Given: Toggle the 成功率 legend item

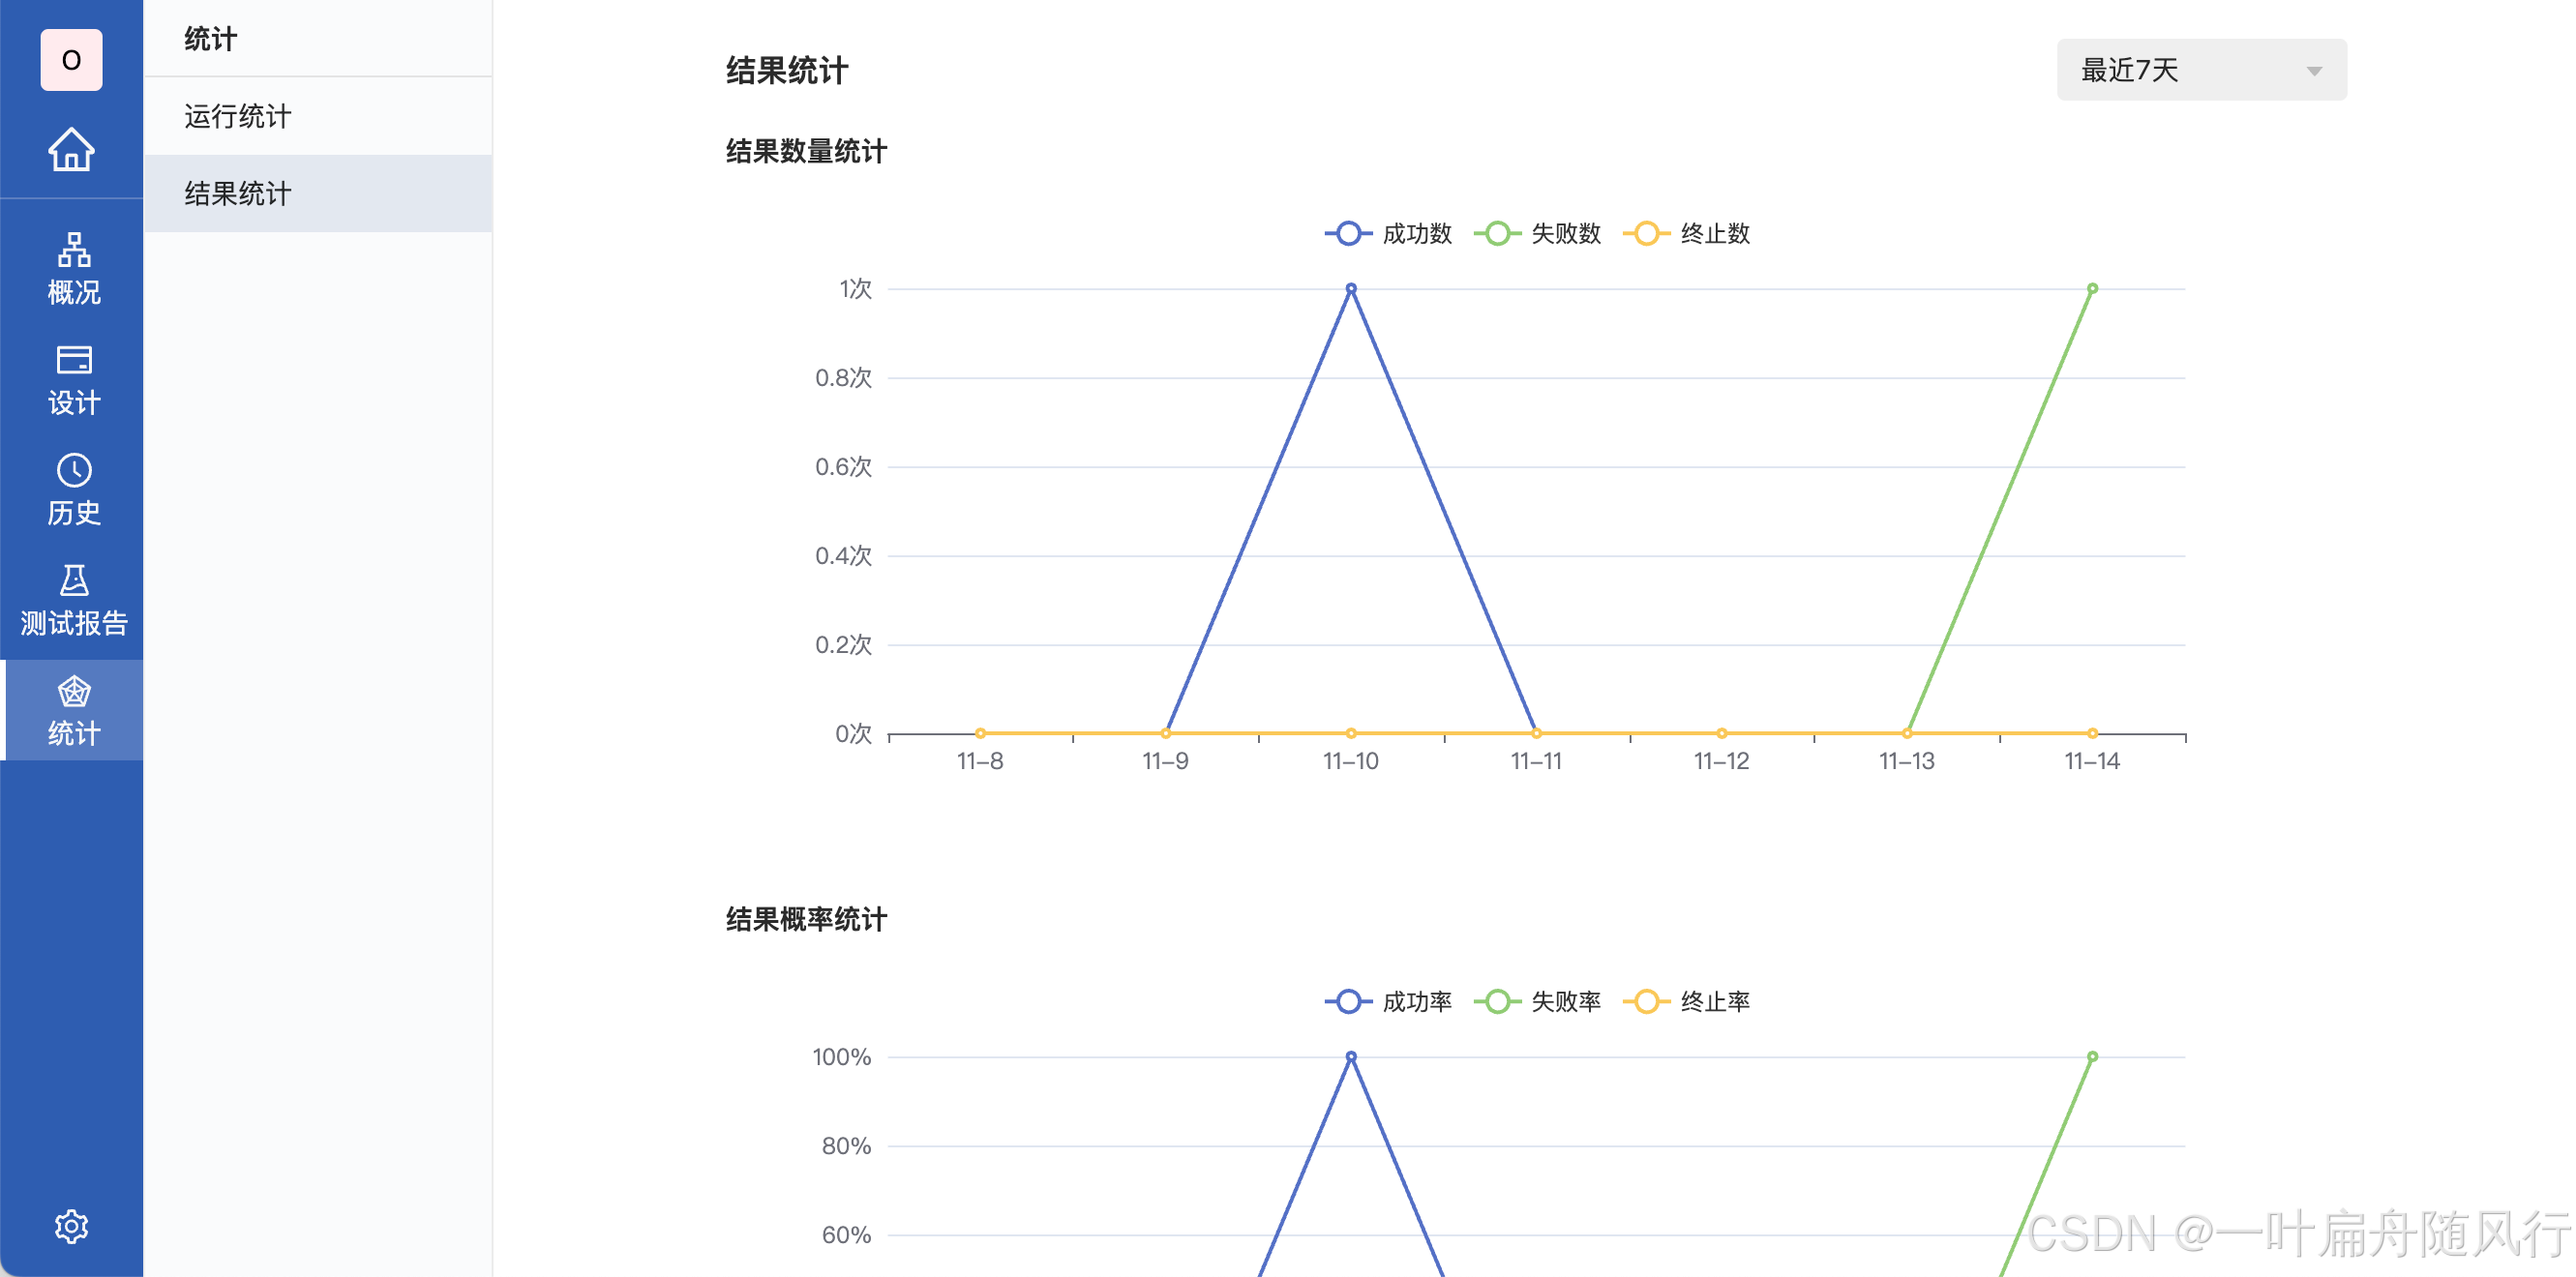Looking at the screenshot, I should point(1390,1001).
